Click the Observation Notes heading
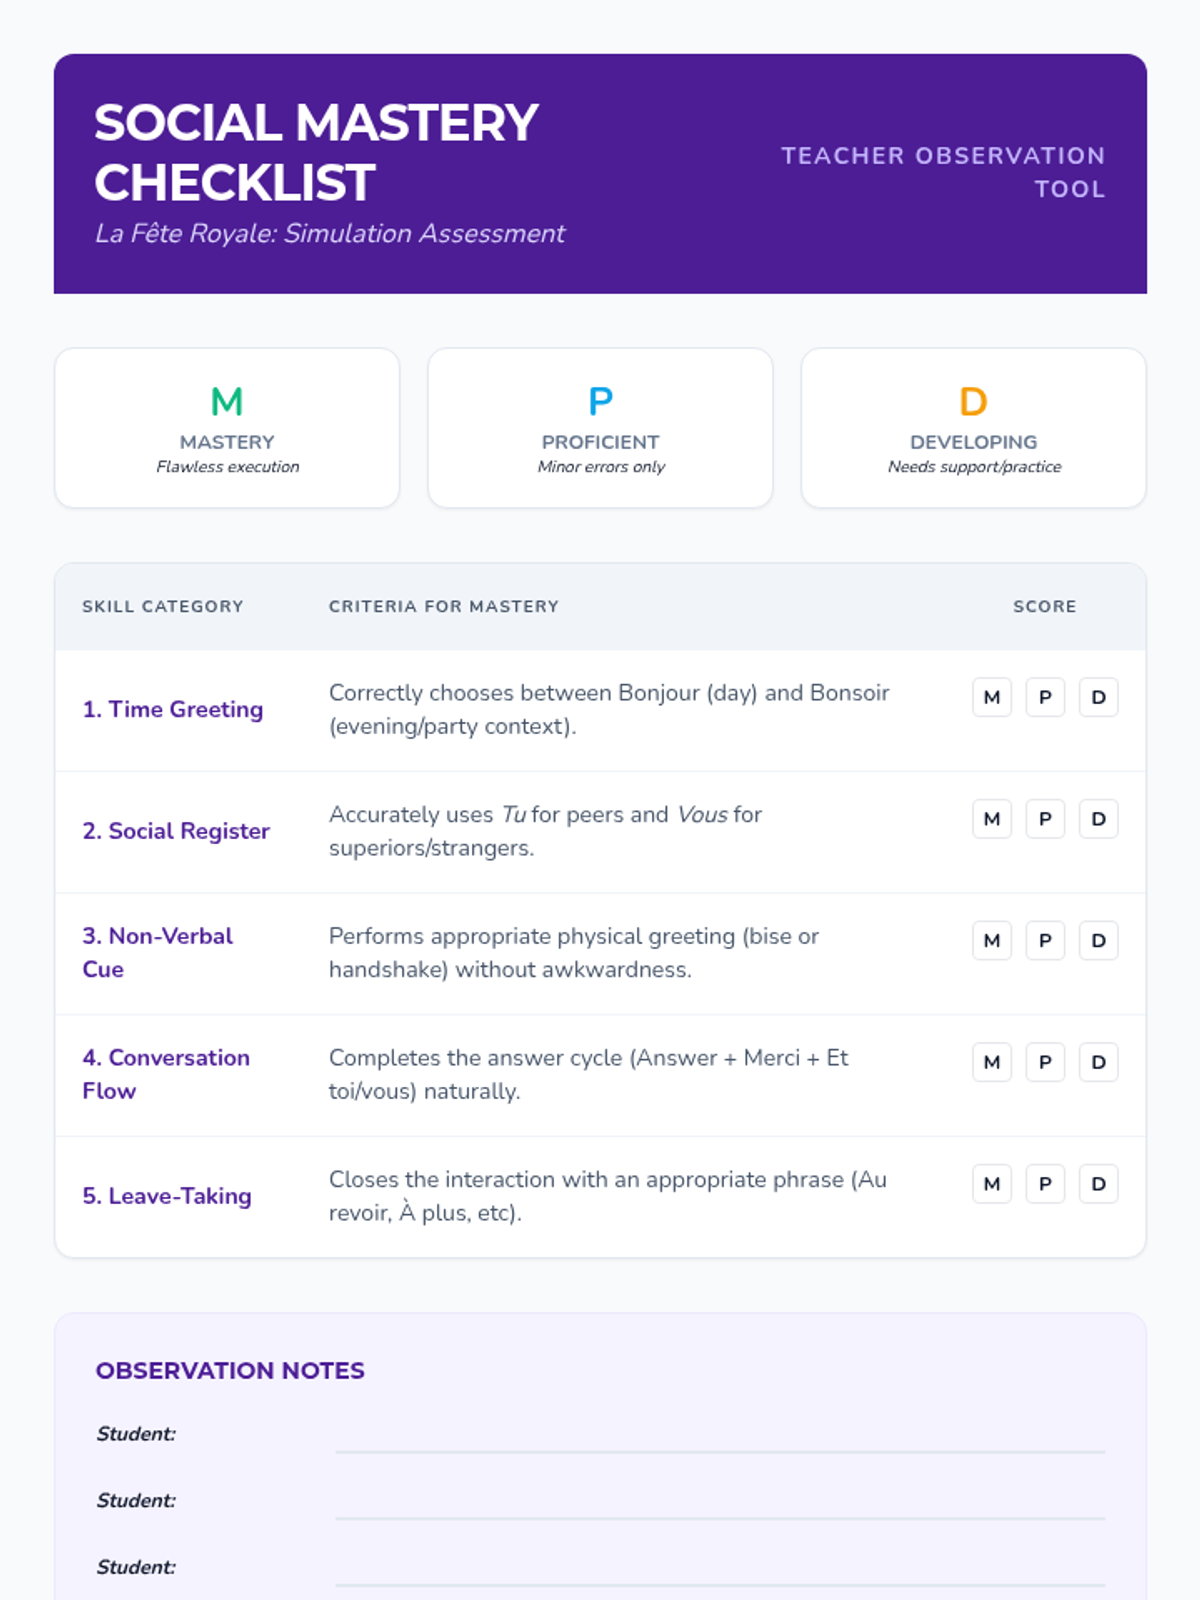This screenshot has height=1600, width=1200. point(230,1370)
